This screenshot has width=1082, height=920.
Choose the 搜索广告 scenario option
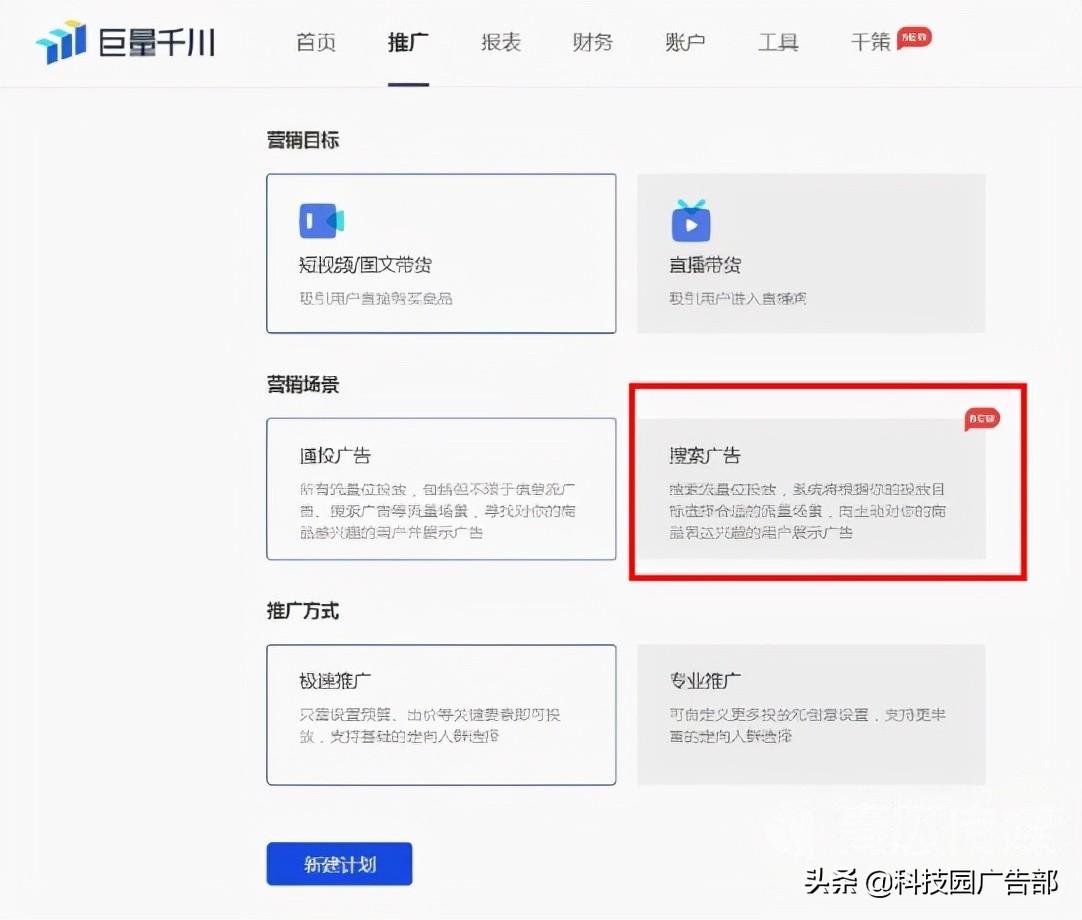(811, 488)
